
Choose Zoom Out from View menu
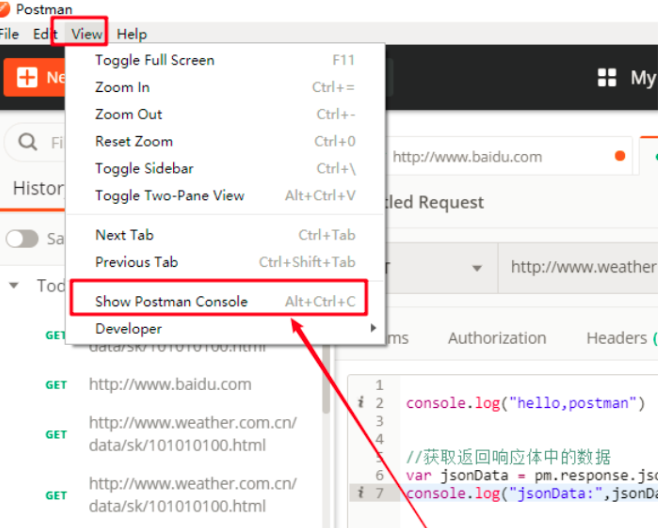225,114
